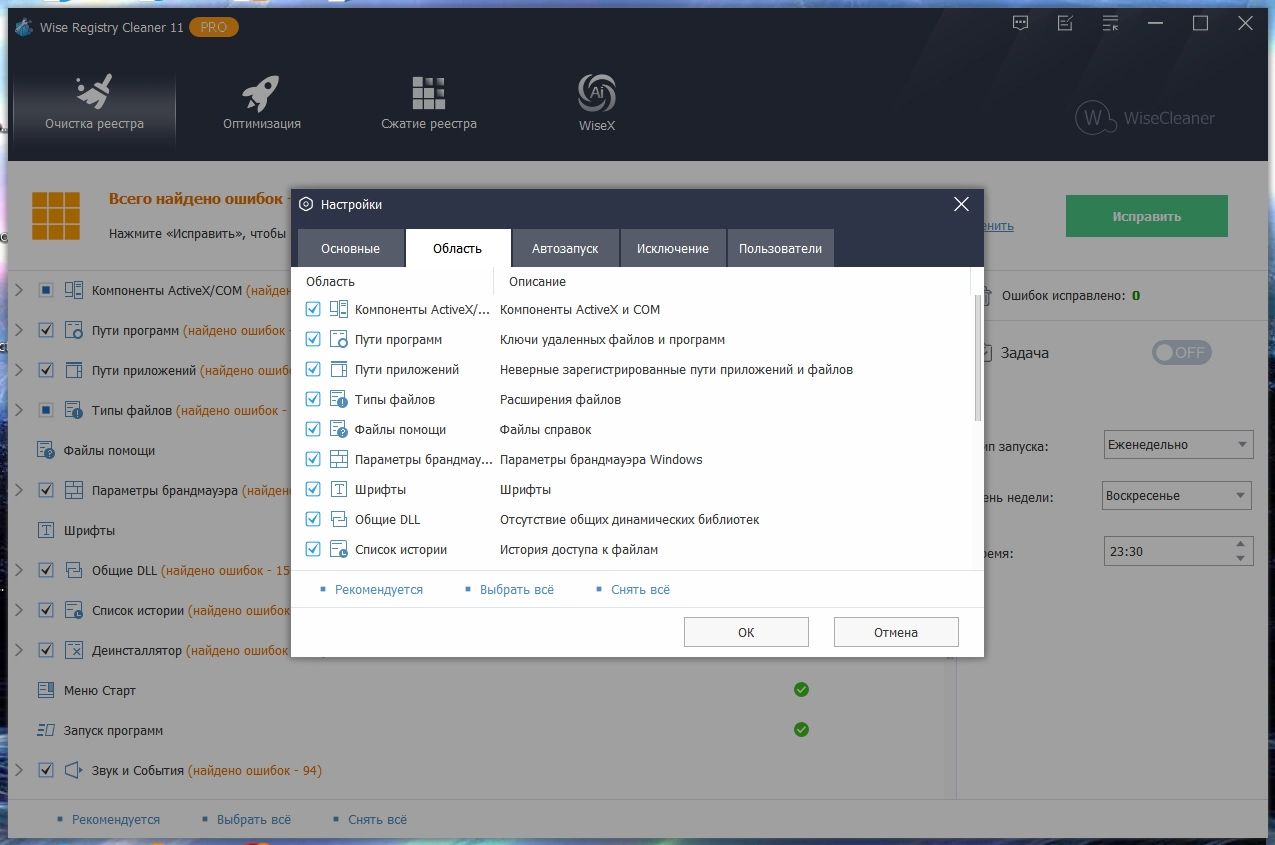
Task: Open the WiseX AI icon
Action: (596, 93)
